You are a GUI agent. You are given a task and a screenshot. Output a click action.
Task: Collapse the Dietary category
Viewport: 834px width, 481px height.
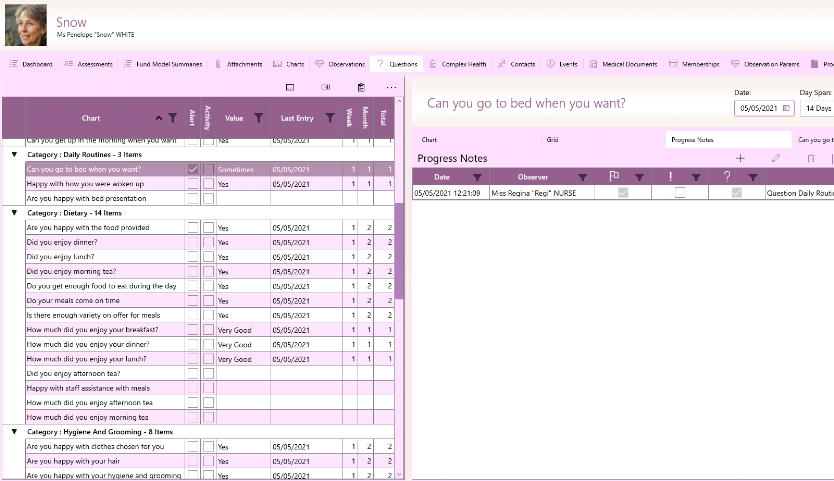14,213
